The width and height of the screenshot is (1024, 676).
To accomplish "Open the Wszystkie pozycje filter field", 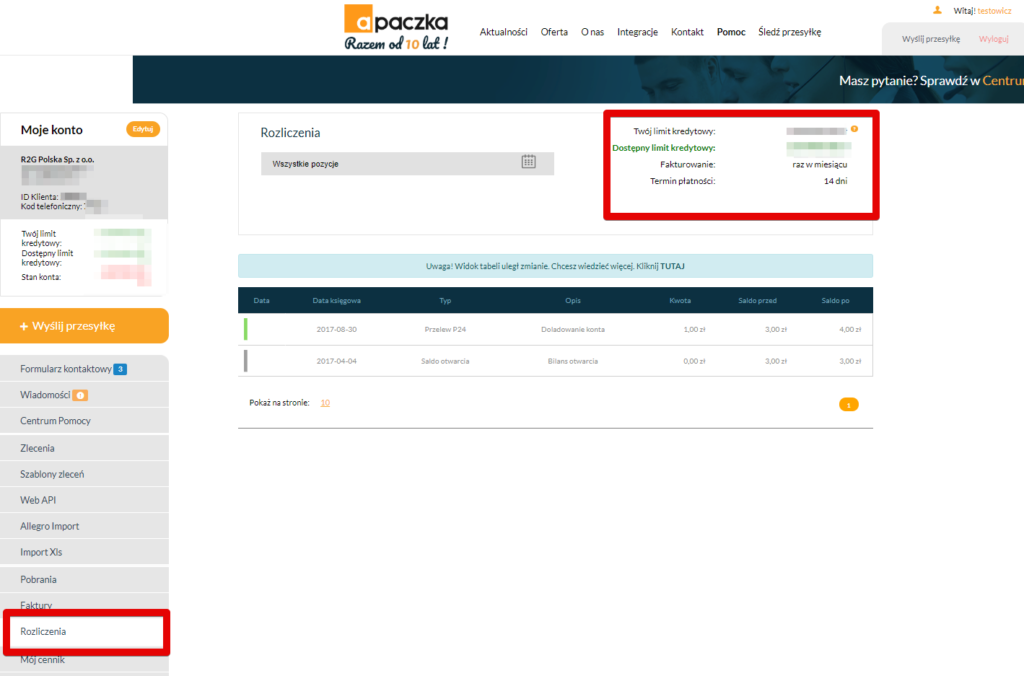I will (390, 163).
